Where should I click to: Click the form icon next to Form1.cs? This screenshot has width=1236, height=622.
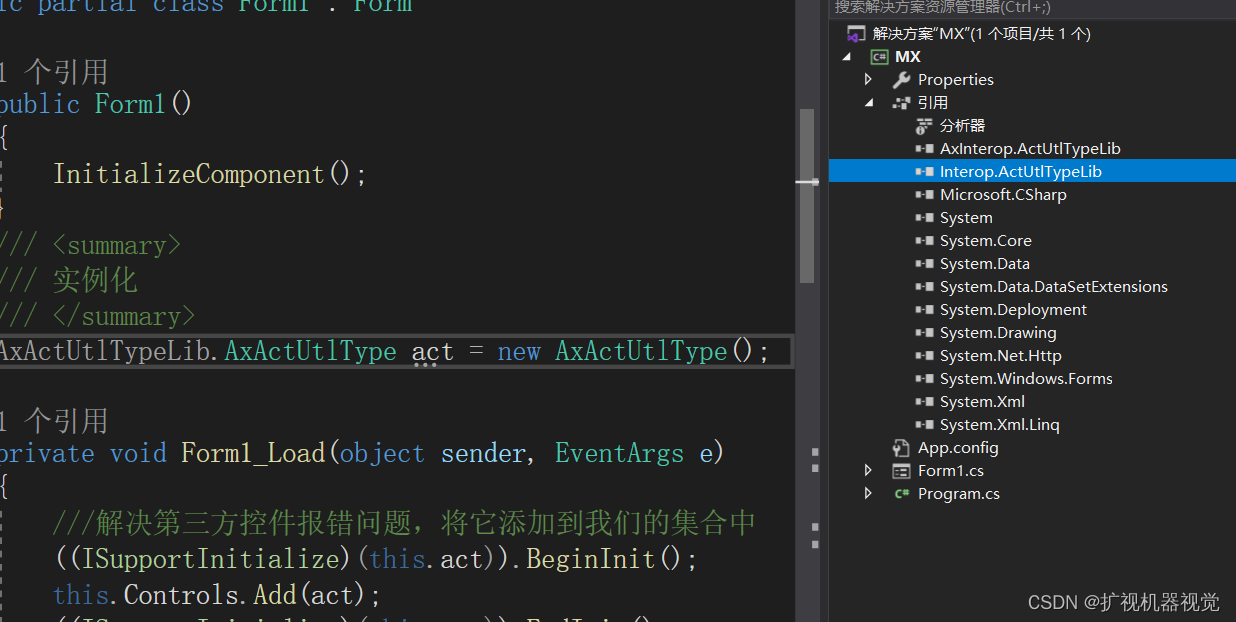(x=902, y=470)
